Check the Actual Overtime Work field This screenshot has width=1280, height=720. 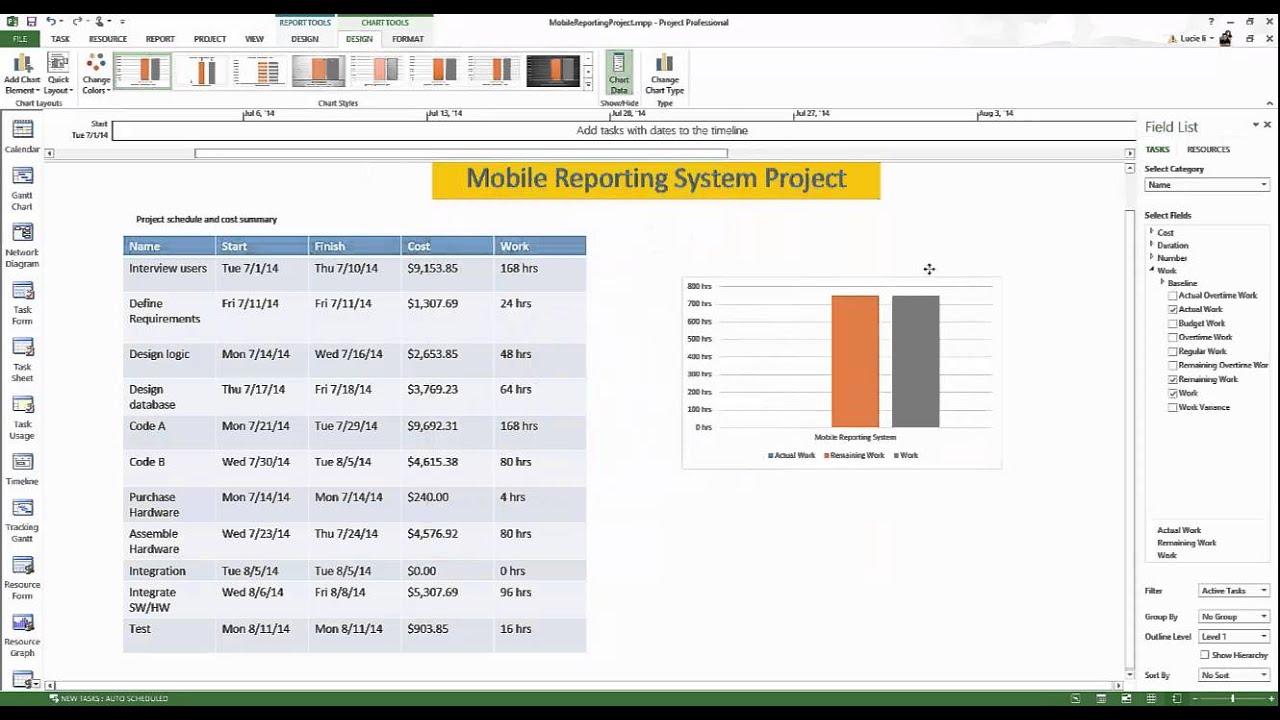1173,296
